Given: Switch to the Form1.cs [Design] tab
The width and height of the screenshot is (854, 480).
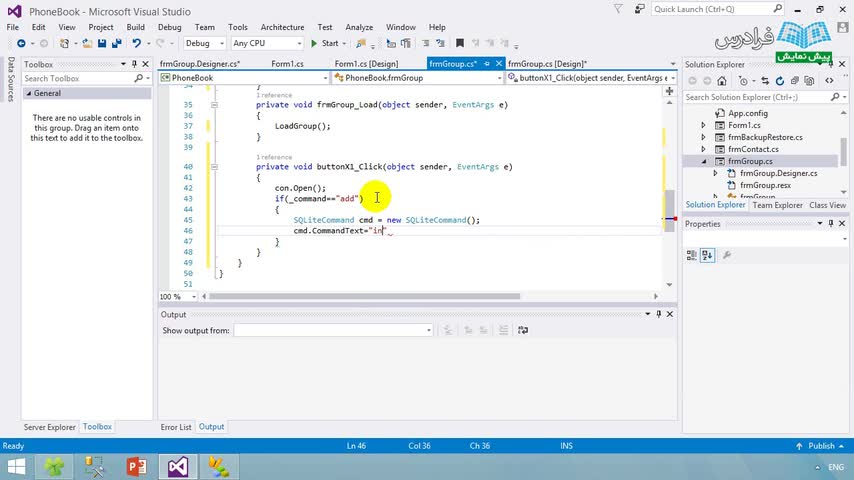Looking at the screenshot, I should (366, 64).
